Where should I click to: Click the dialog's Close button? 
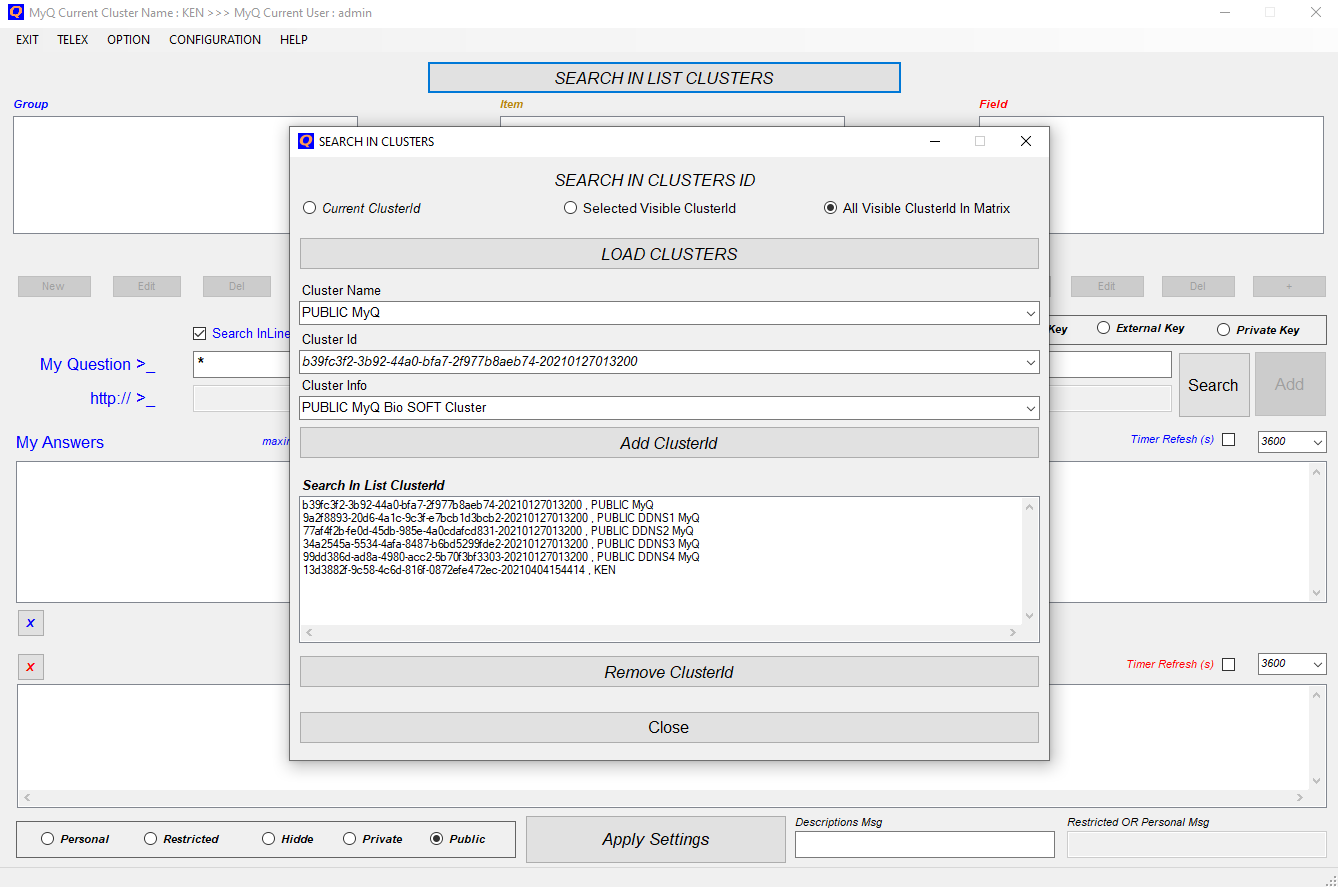[669, 727]
